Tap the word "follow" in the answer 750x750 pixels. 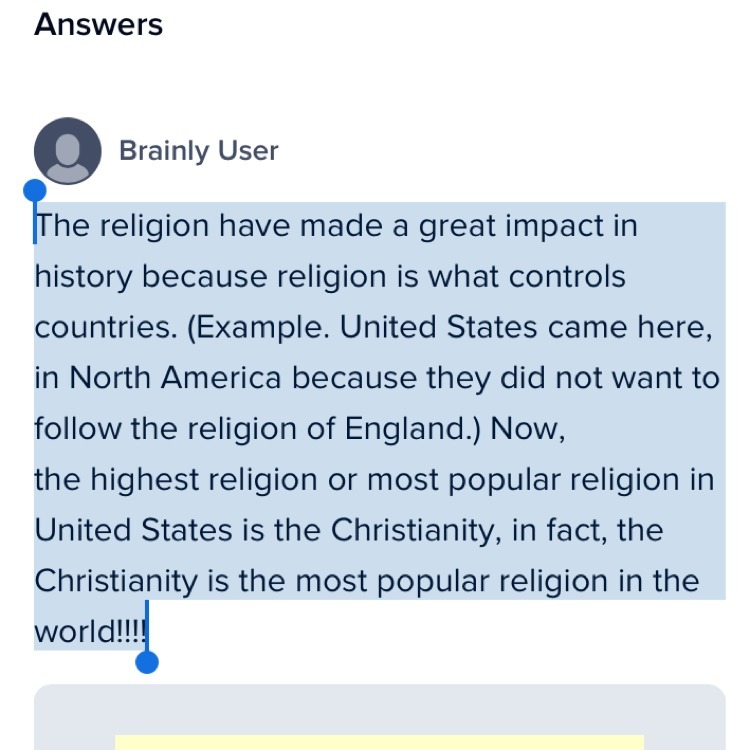point(77,429)
